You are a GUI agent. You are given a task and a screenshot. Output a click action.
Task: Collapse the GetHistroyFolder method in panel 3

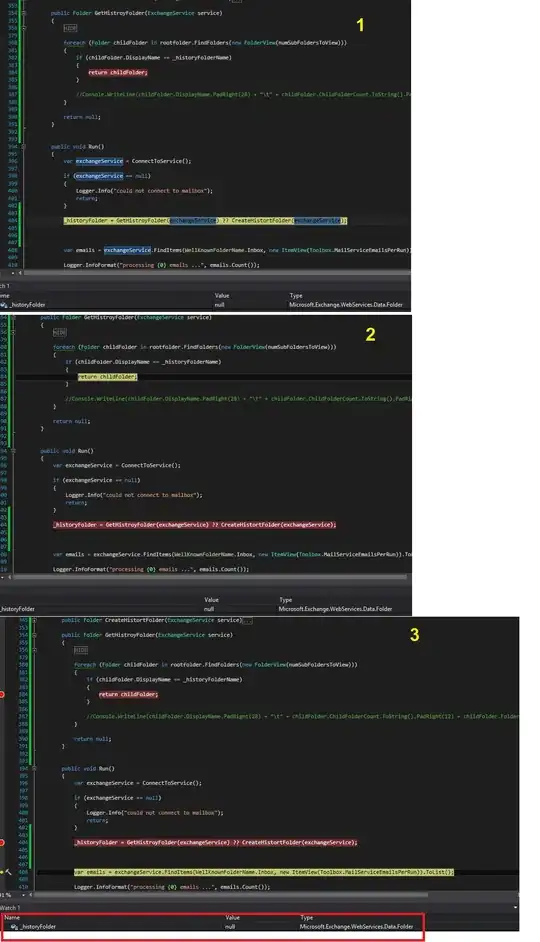34,635
